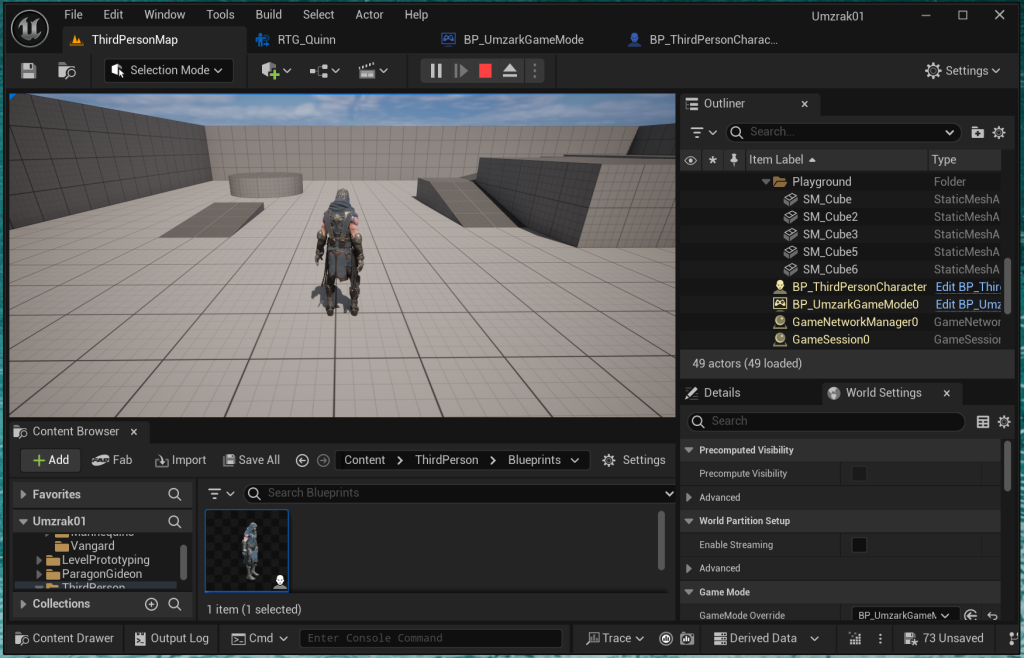Image resolution: width=1024 pixels, height=658 pixels.
Task: Click the Outliner pinned column header icon
Action: (x=733, y=159)
